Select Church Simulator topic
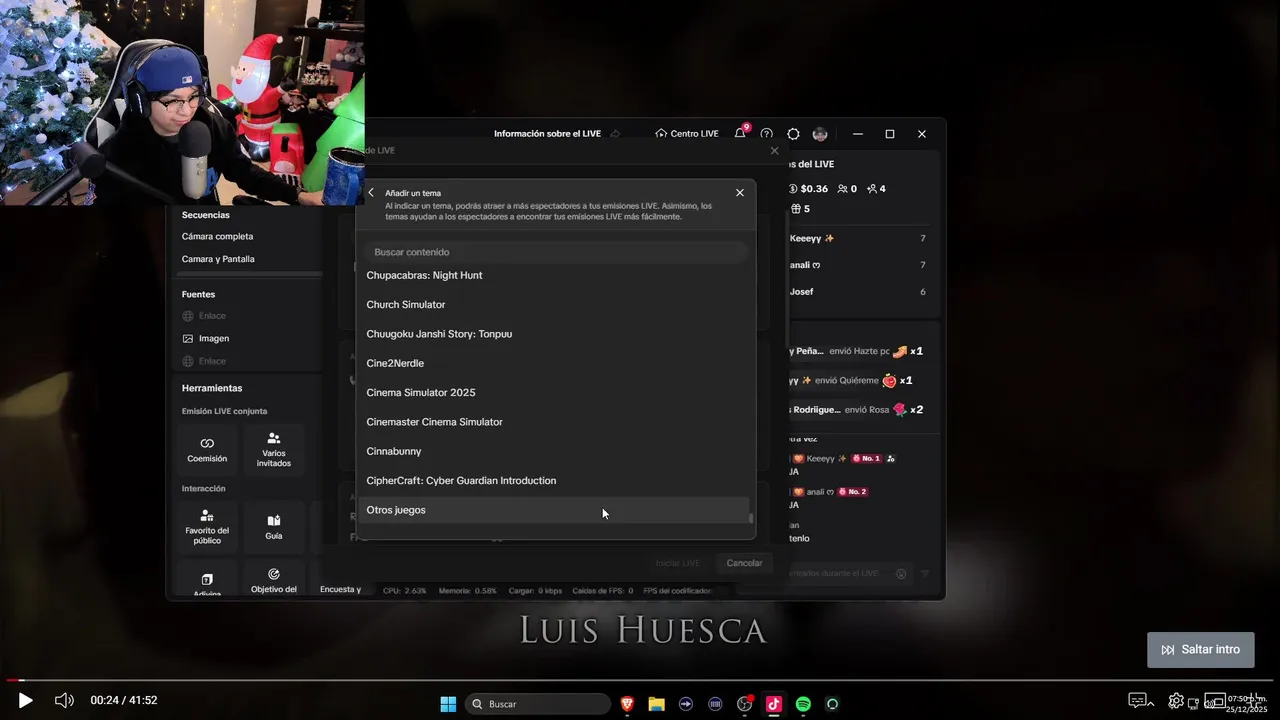 coord(555,304)
